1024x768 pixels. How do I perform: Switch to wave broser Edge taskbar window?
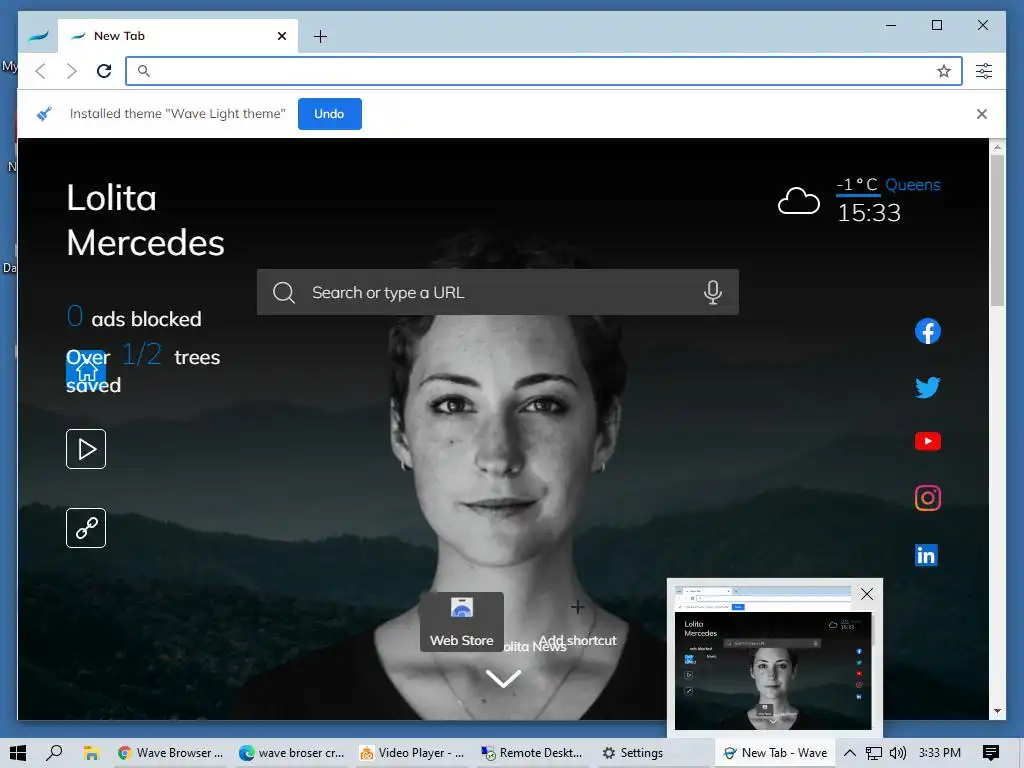click(x=291, y=753)
